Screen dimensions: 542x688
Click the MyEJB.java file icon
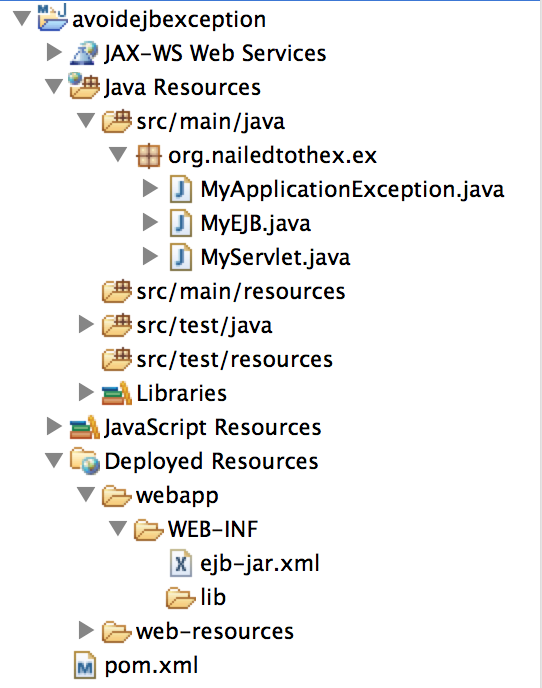click(x=181, y=223)
